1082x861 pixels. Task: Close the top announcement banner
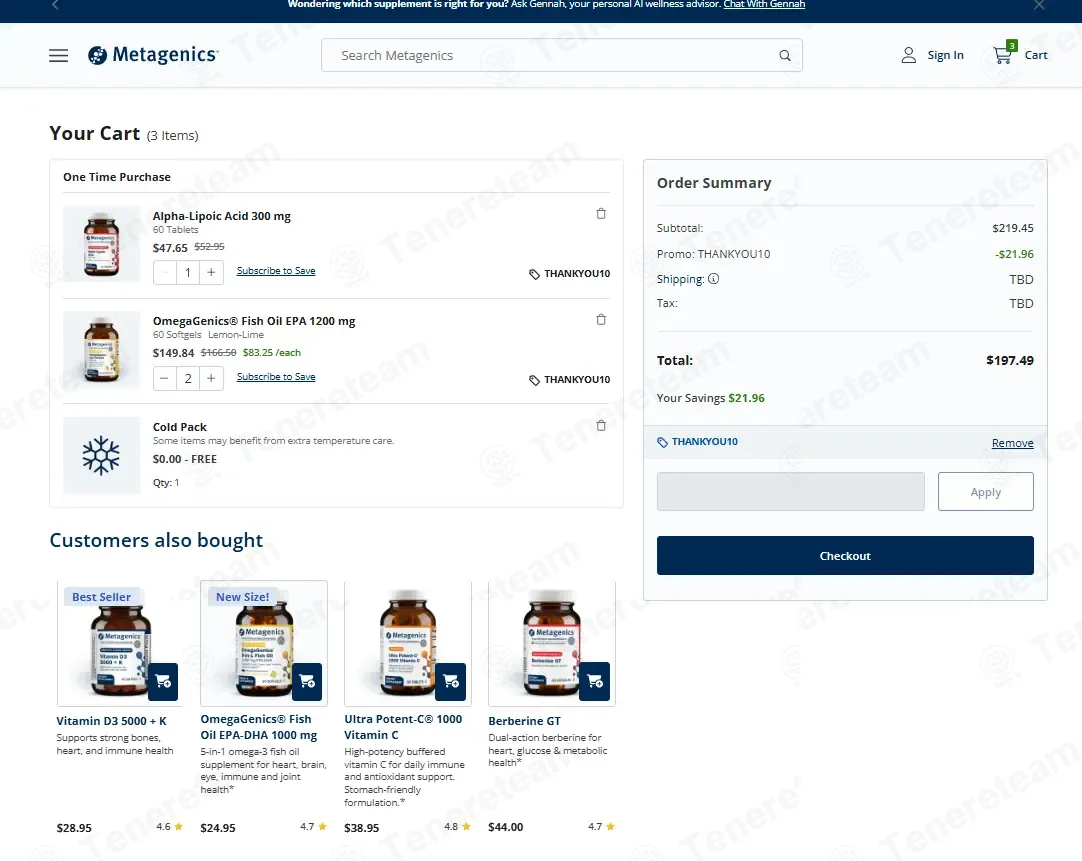click(1039, 5)
